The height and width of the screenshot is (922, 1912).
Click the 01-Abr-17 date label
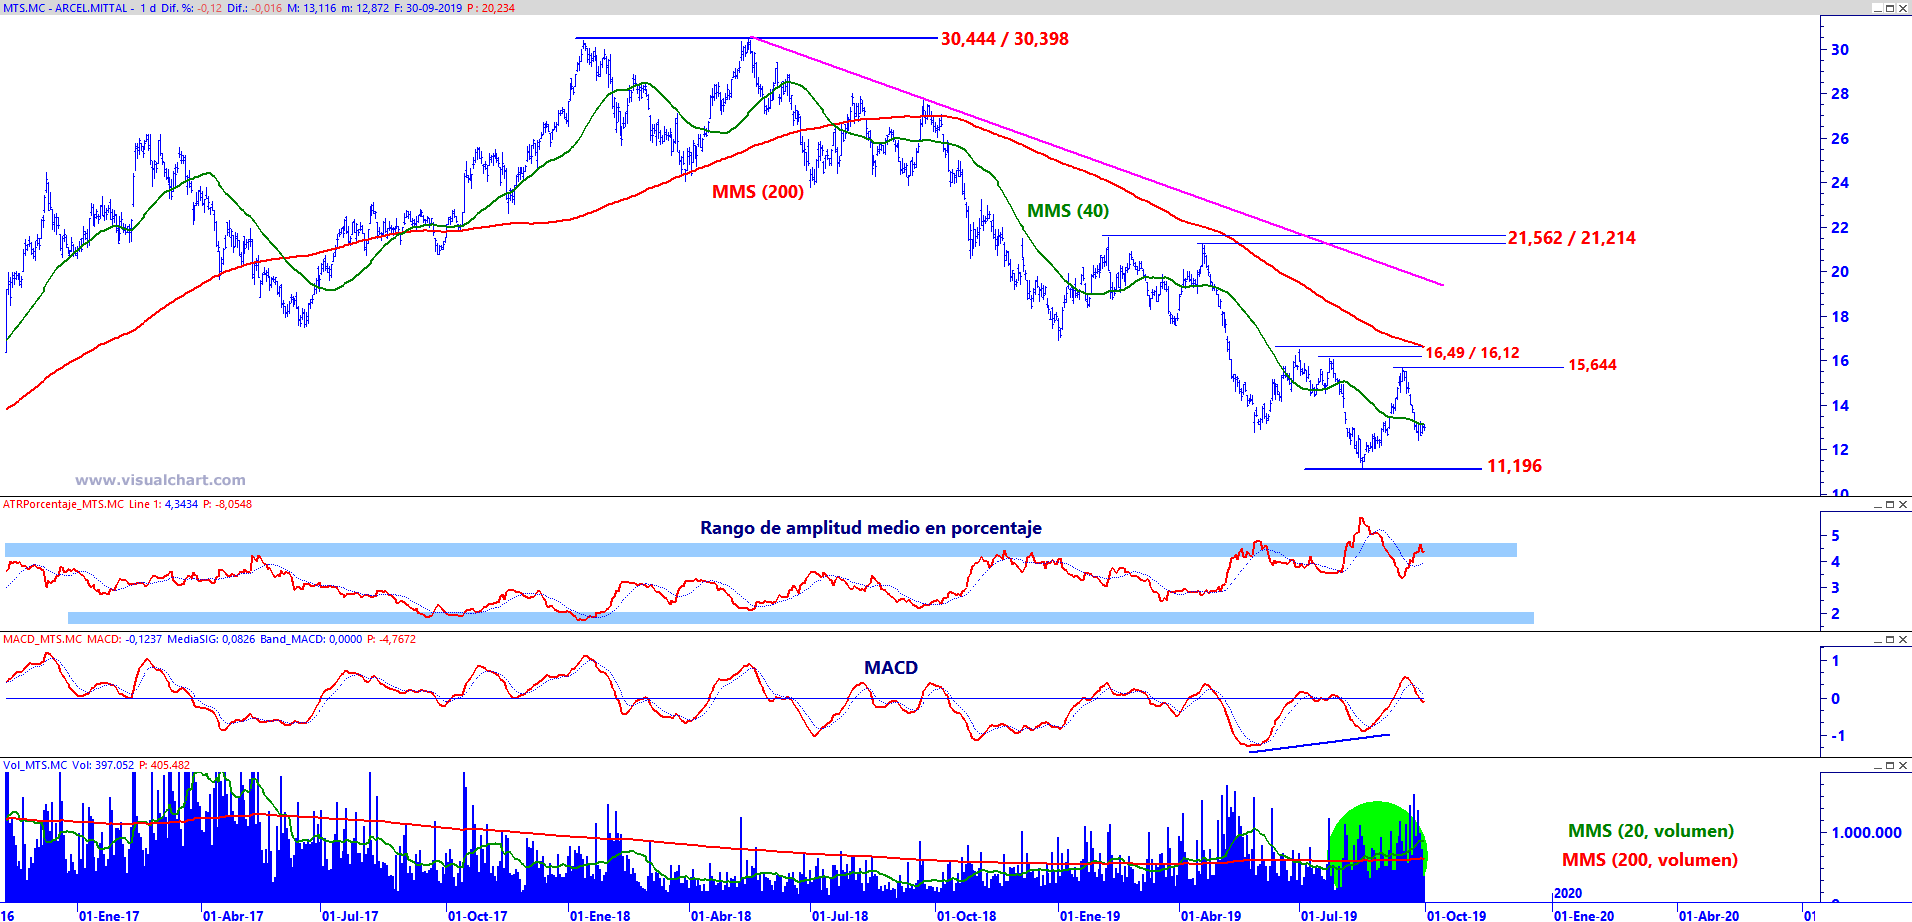tap(233, 915)
